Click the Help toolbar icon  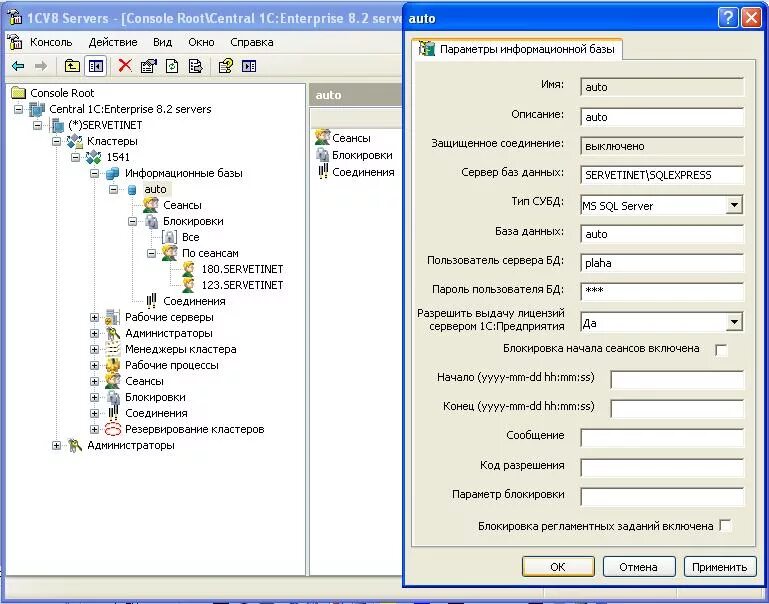[x=226, y=66]
